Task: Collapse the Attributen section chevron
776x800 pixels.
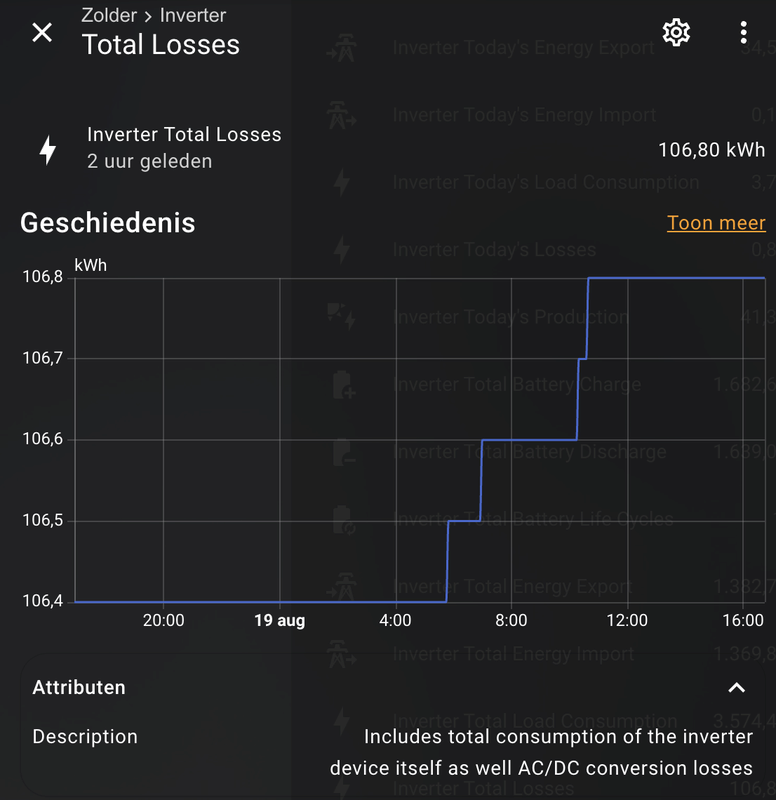Action: [736, 687]
